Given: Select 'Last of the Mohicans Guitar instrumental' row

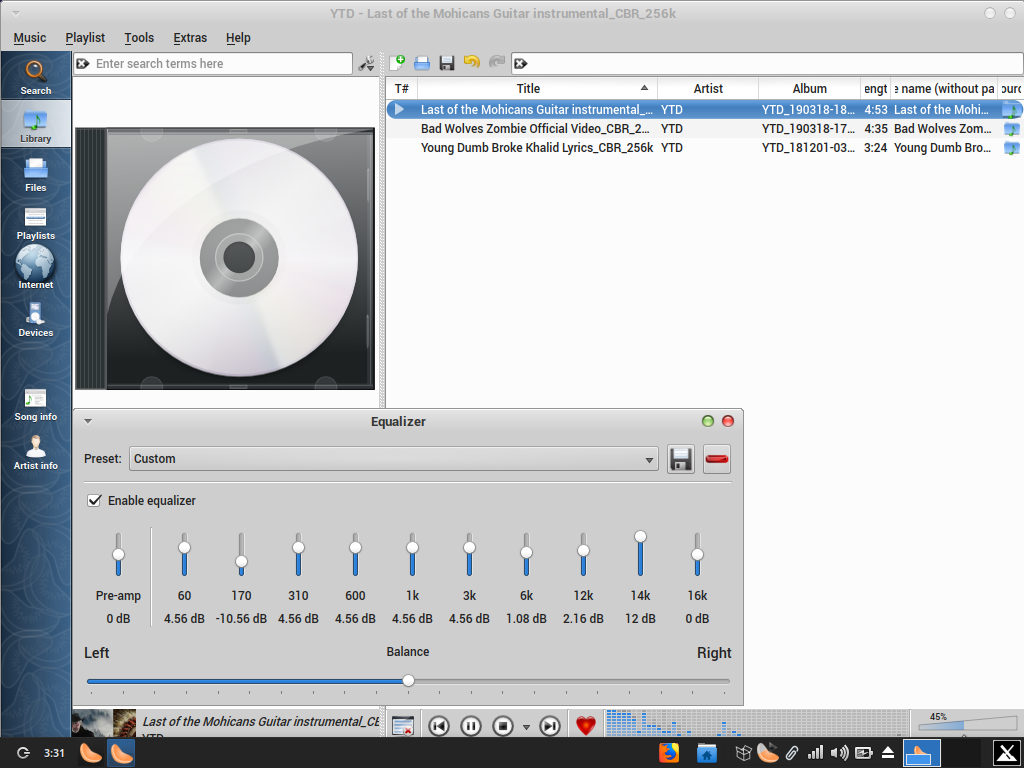Looking at the screenshot, I should 703,109.
